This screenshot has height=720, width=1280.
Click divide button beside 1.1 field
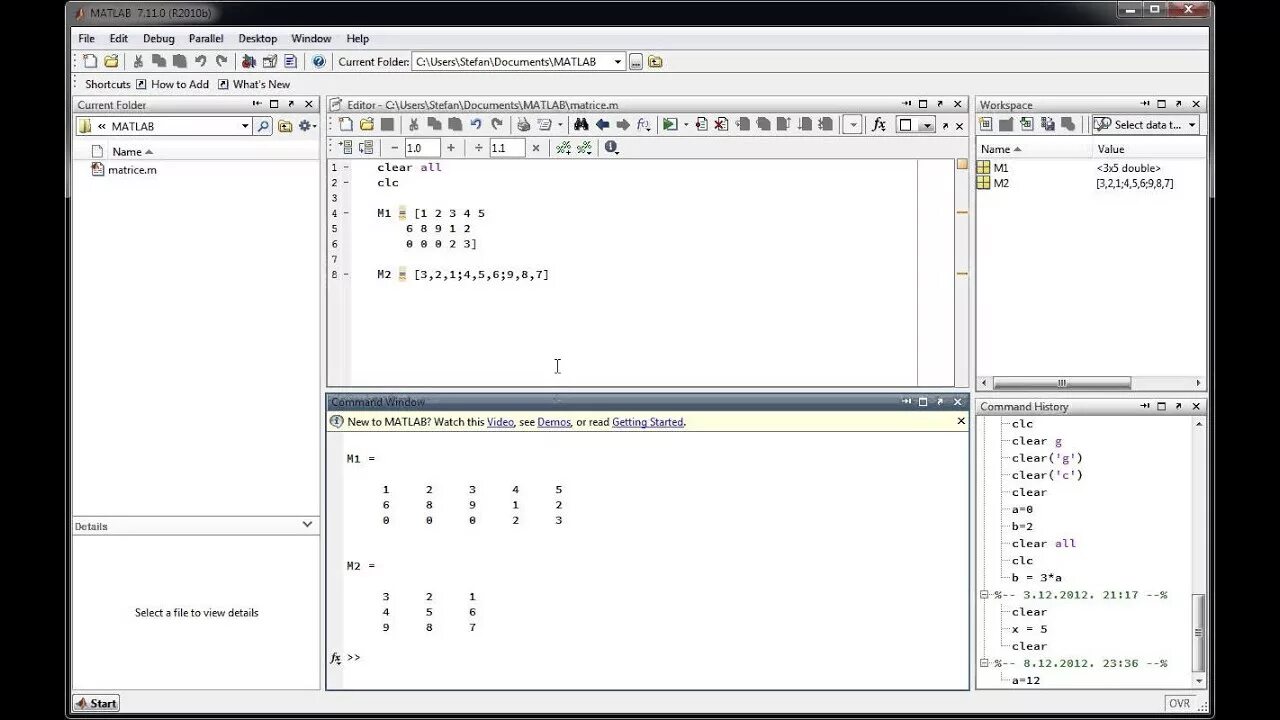tap(479, 147)
